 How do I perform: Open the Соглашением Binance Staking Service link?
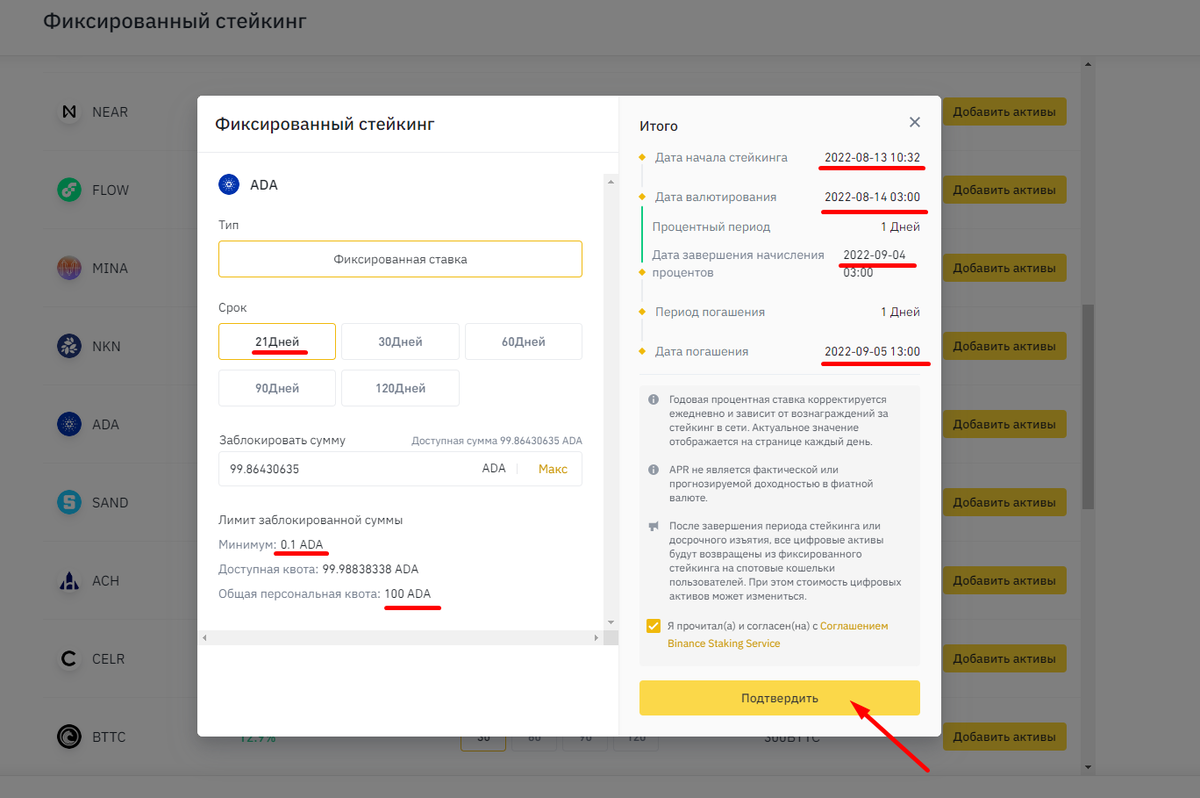777,635
